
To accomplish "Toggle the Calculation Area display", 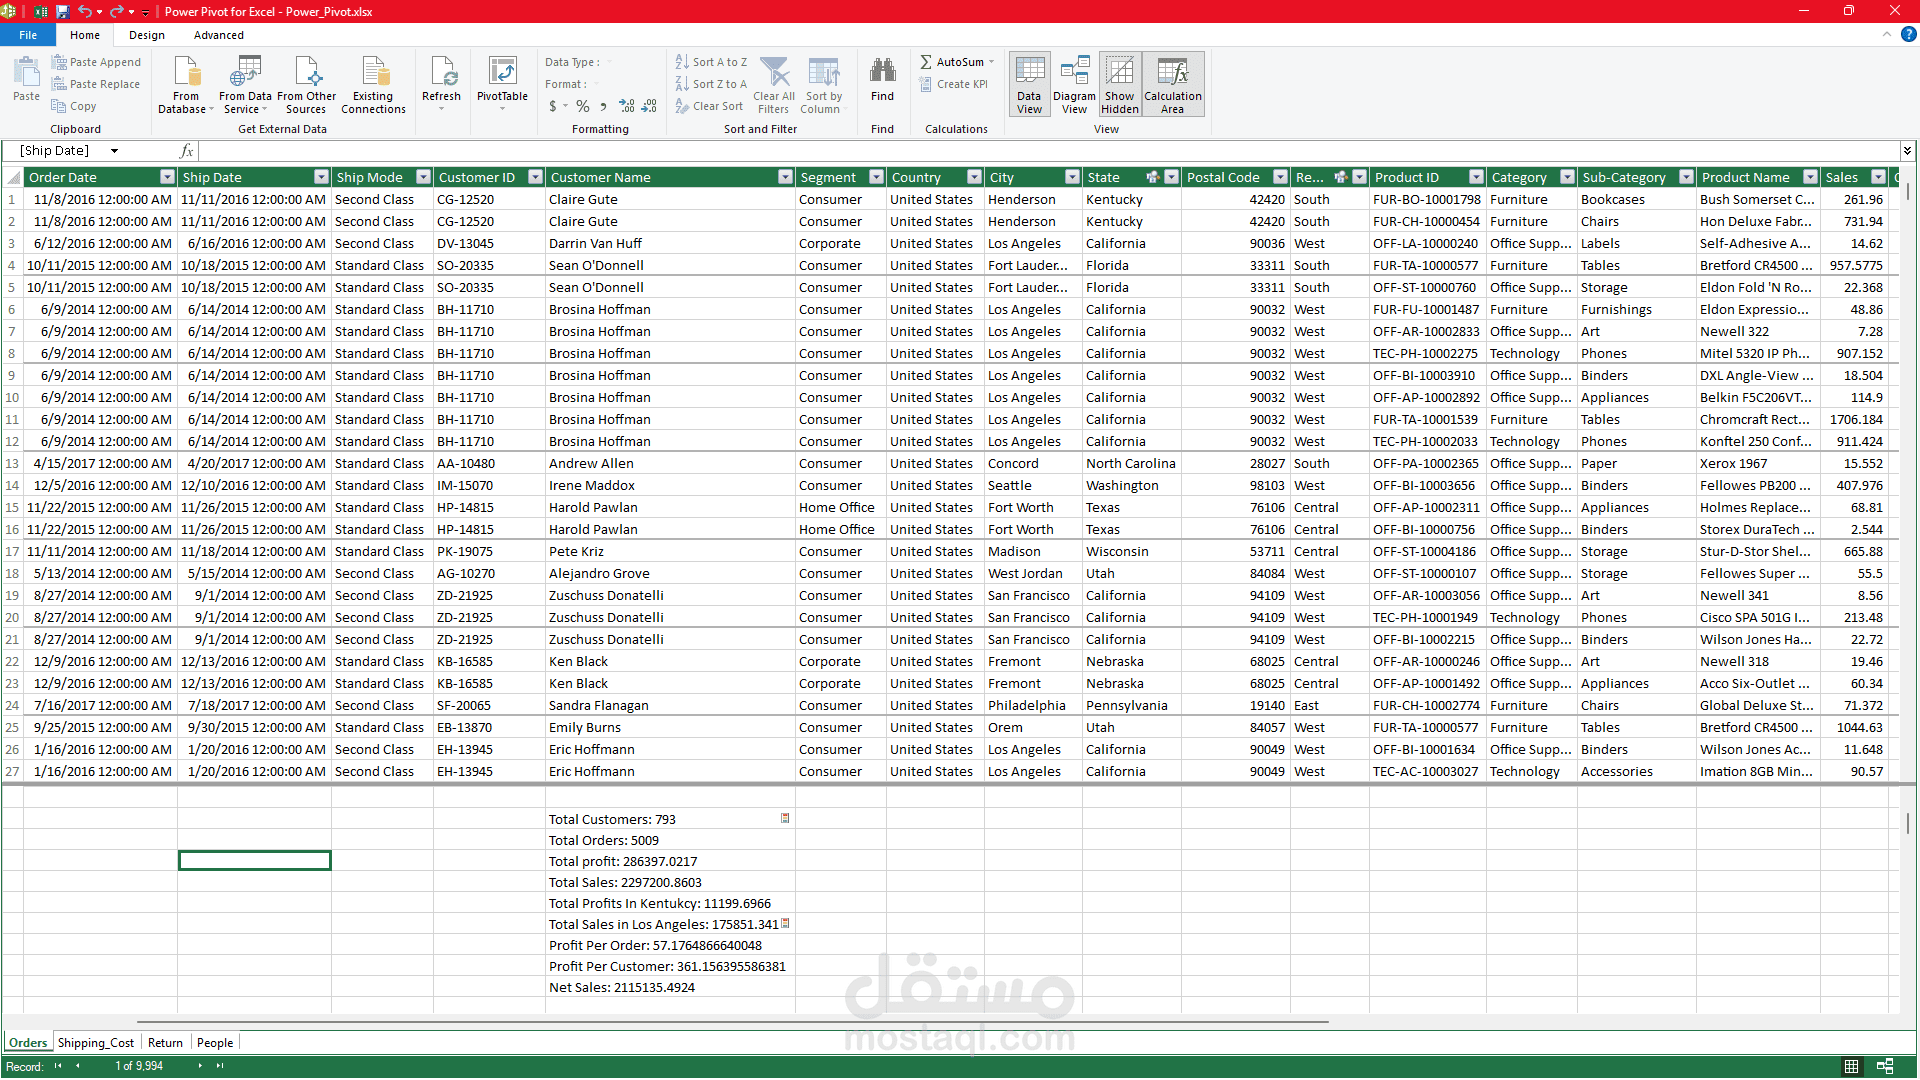I will pos(1172,85).
